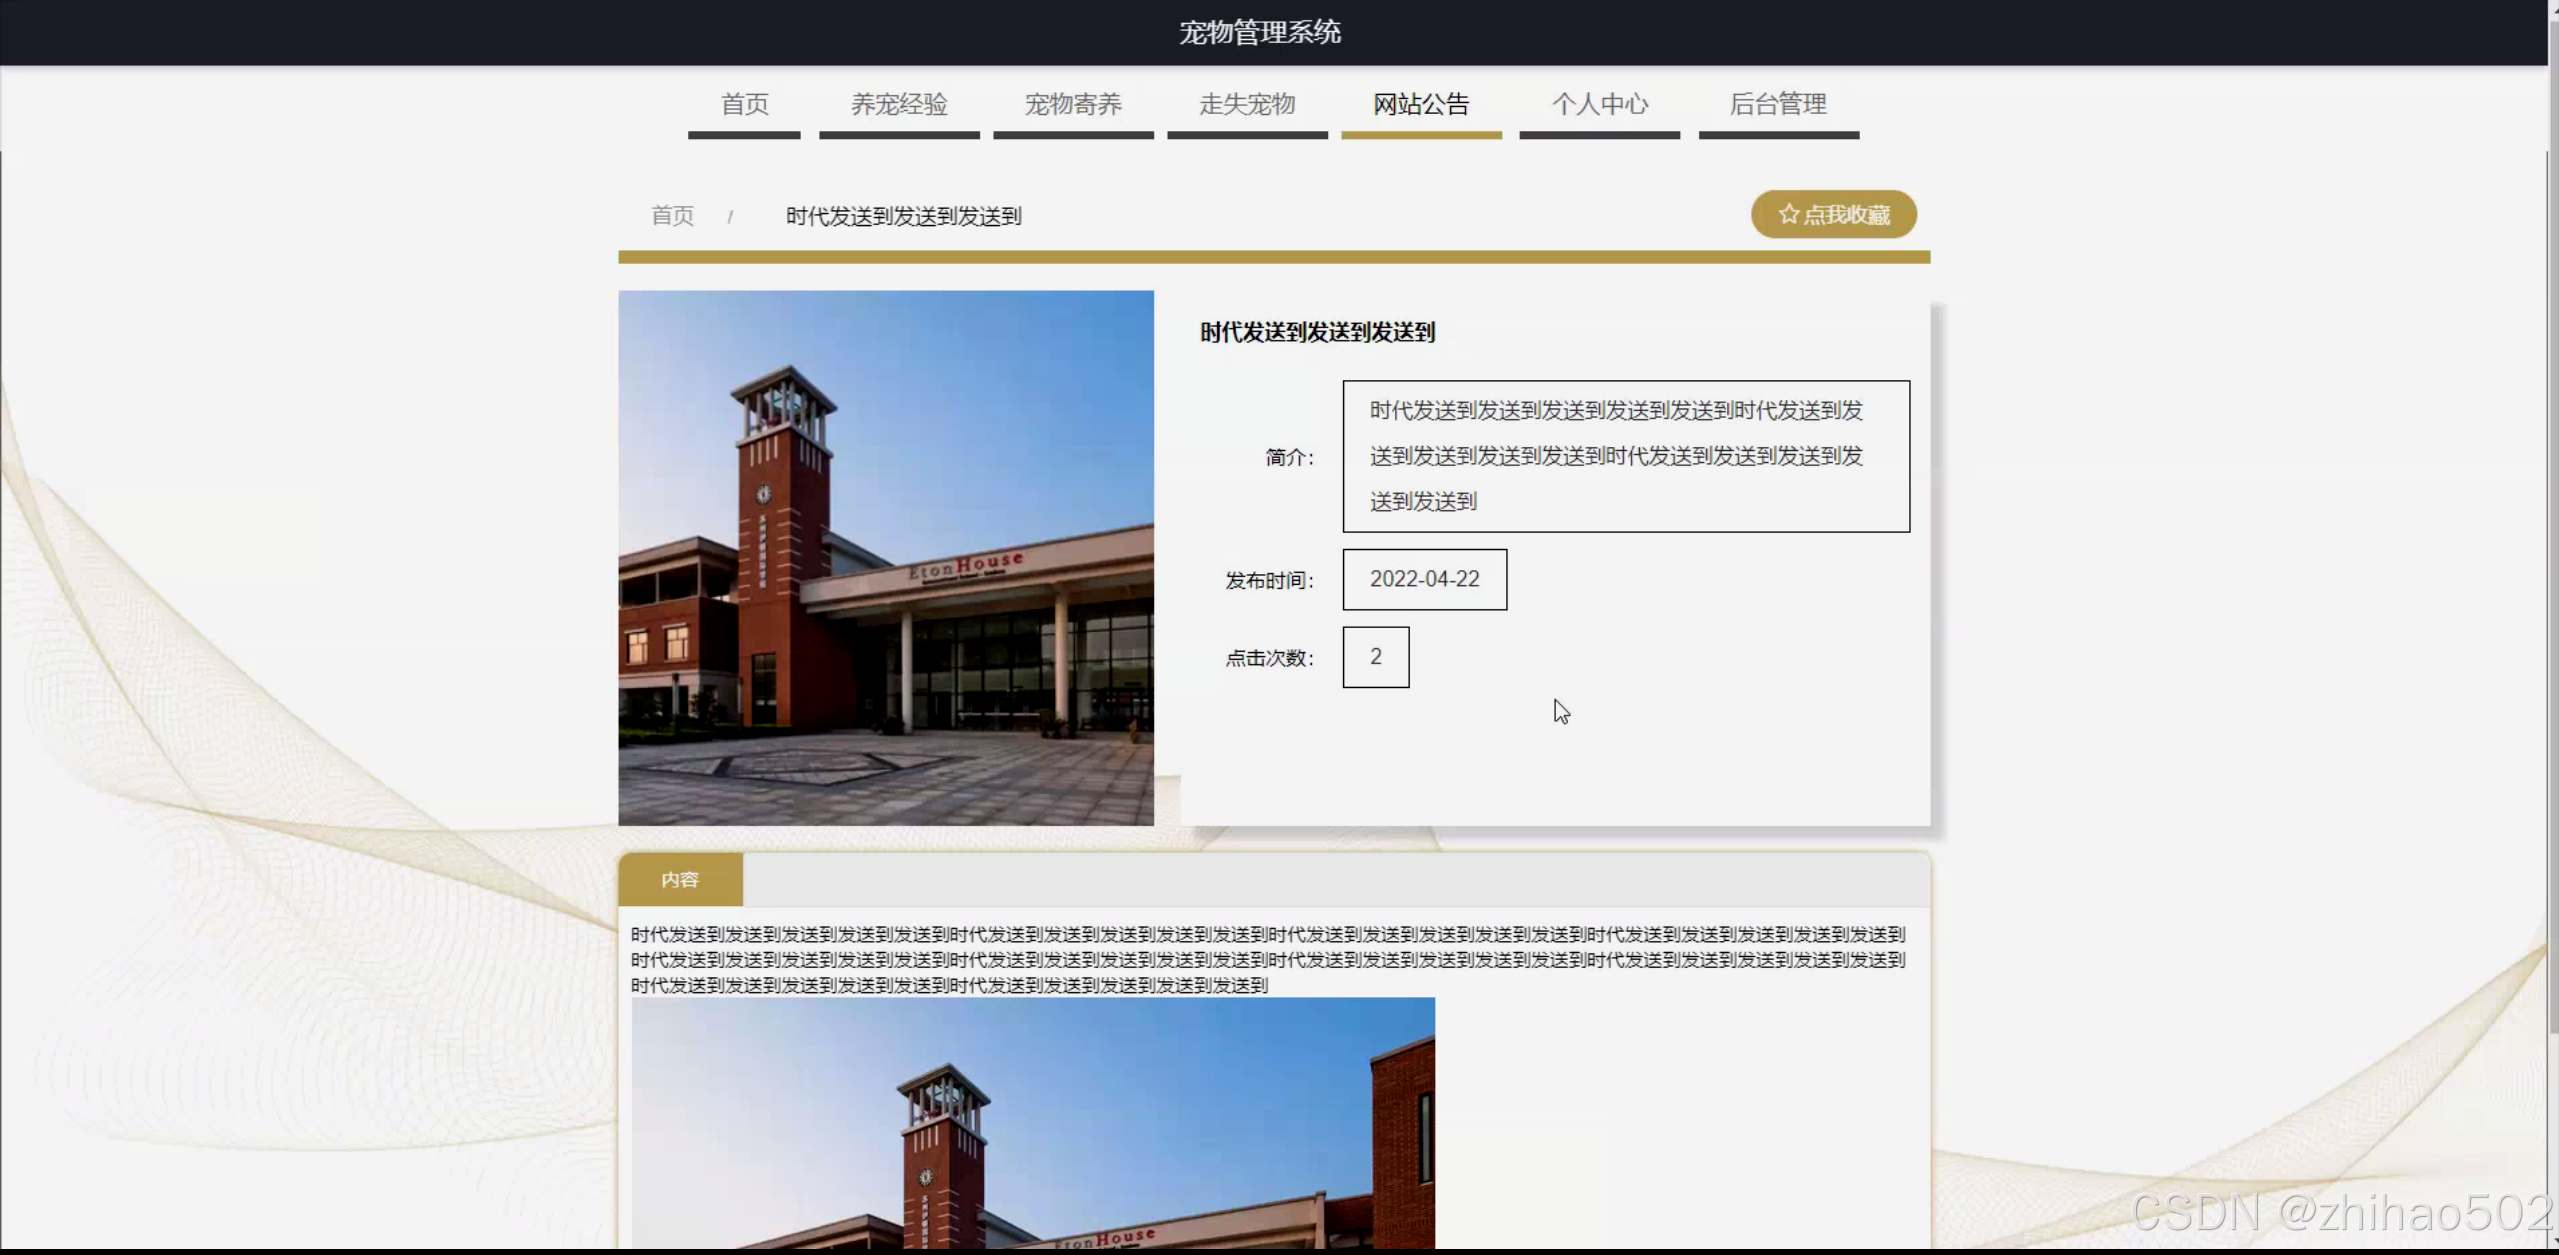Navigate to the 后台管理 tab
This screenshot has width=2559, height=1255.
(1777, 105)
